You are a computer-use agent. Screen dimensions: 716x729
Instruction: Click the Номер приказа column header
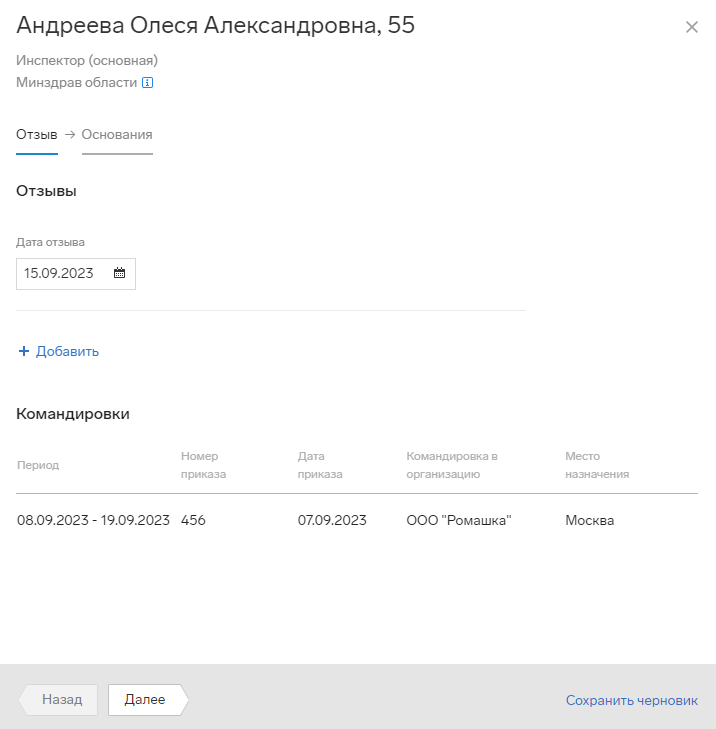tap(203, 465)
